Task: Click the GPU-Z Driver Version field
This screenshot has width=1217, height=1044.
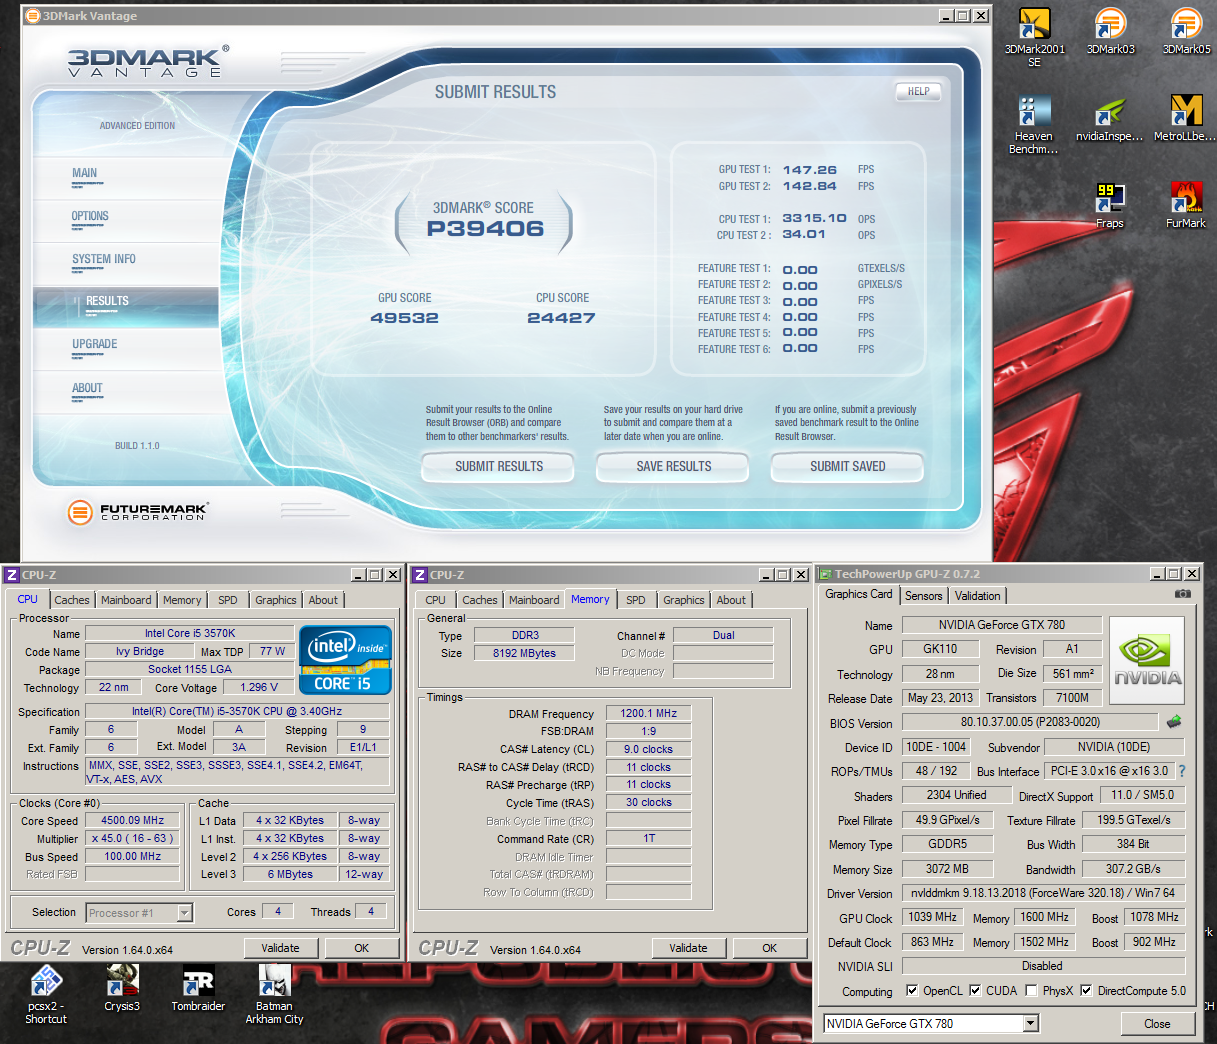Action: (x=1043, y=893)
